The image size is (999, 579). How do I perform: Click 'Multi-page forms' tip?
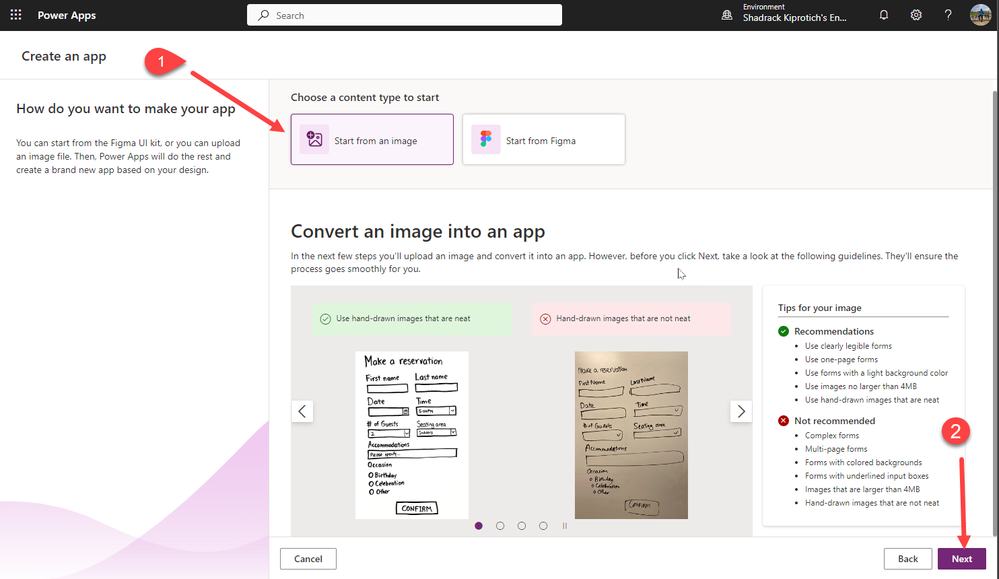click(x=836, y=449)
